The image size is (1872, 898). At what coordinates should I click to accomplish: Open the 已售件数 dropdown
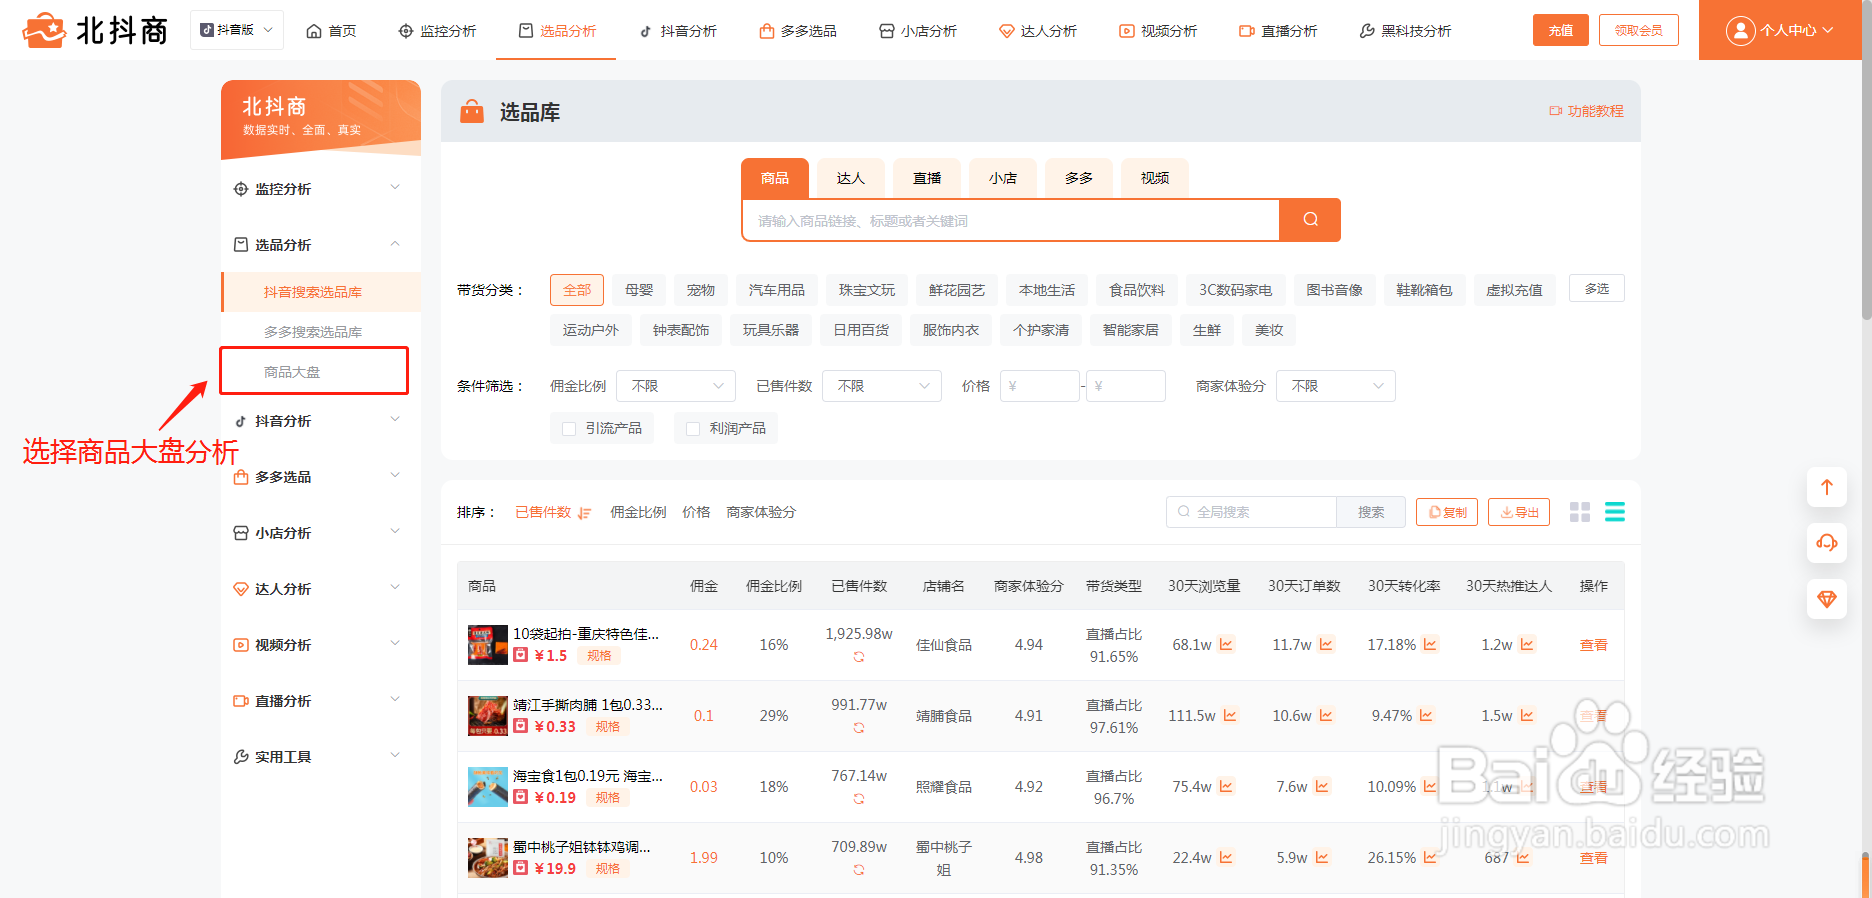[x=882, y=386]
